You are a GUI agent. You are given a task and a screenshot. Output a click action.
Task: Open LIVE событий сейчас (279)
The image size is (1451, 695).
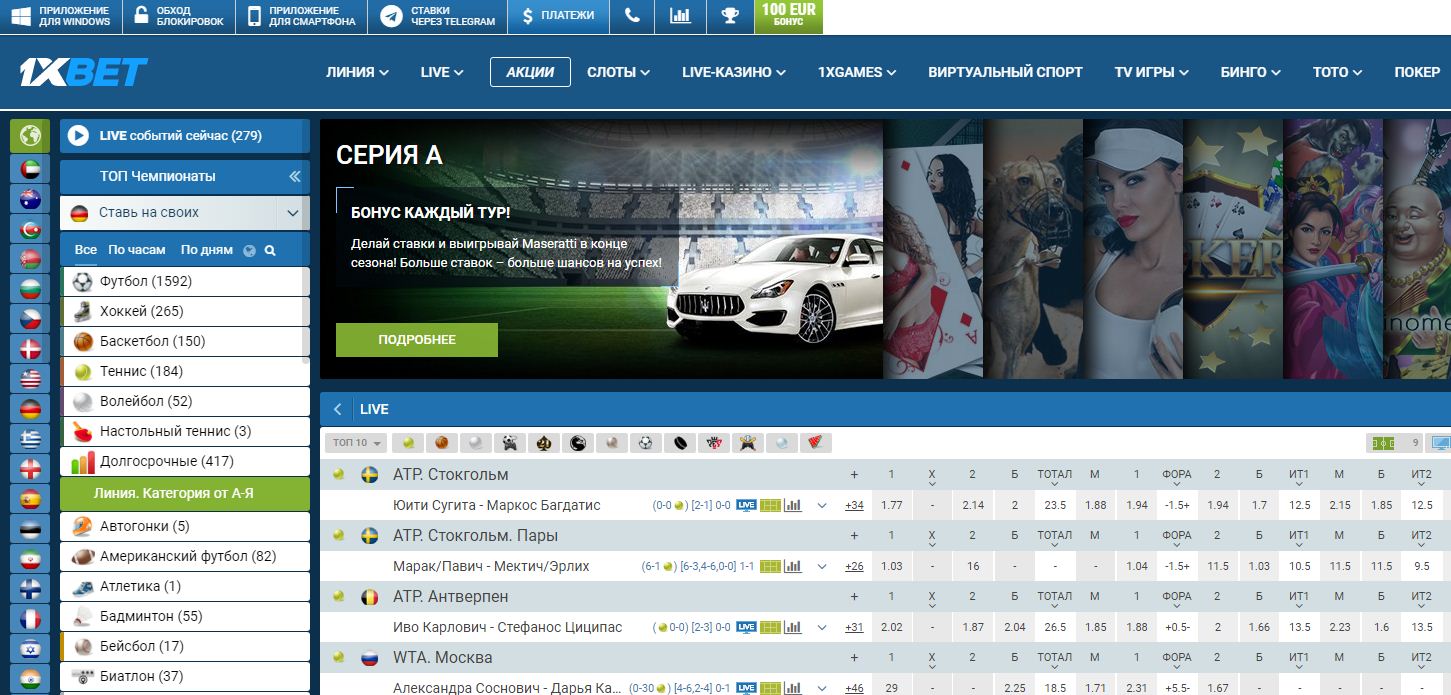pyautogui.click(x=185, y=136)
